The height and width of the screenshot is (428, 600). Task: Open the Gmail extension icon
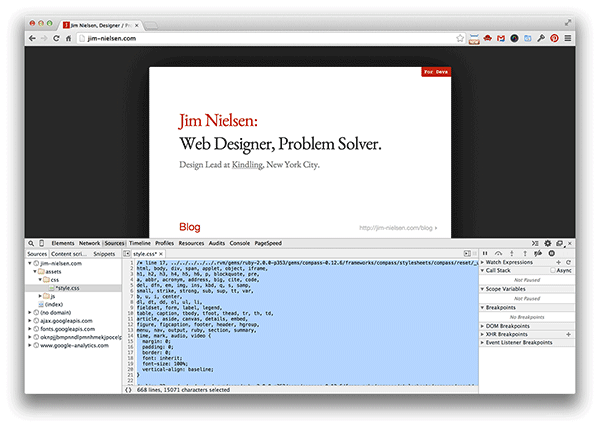coord(501,38)
